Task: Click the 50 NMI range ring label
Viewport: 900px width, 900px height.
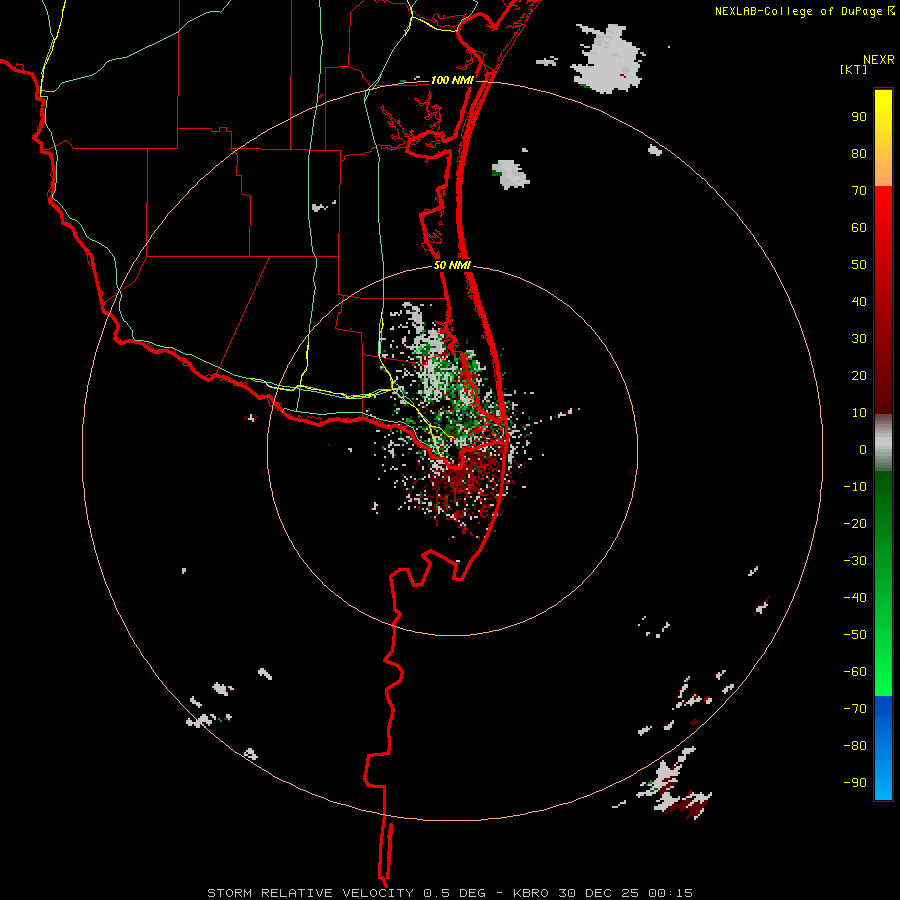Action: pos(452,265)
